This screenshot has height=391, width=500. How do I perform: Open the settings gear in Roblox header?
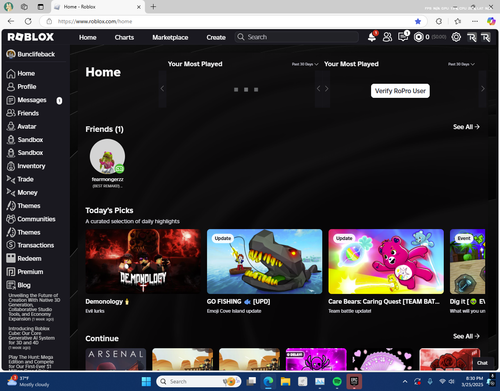[x=456, y=37]
